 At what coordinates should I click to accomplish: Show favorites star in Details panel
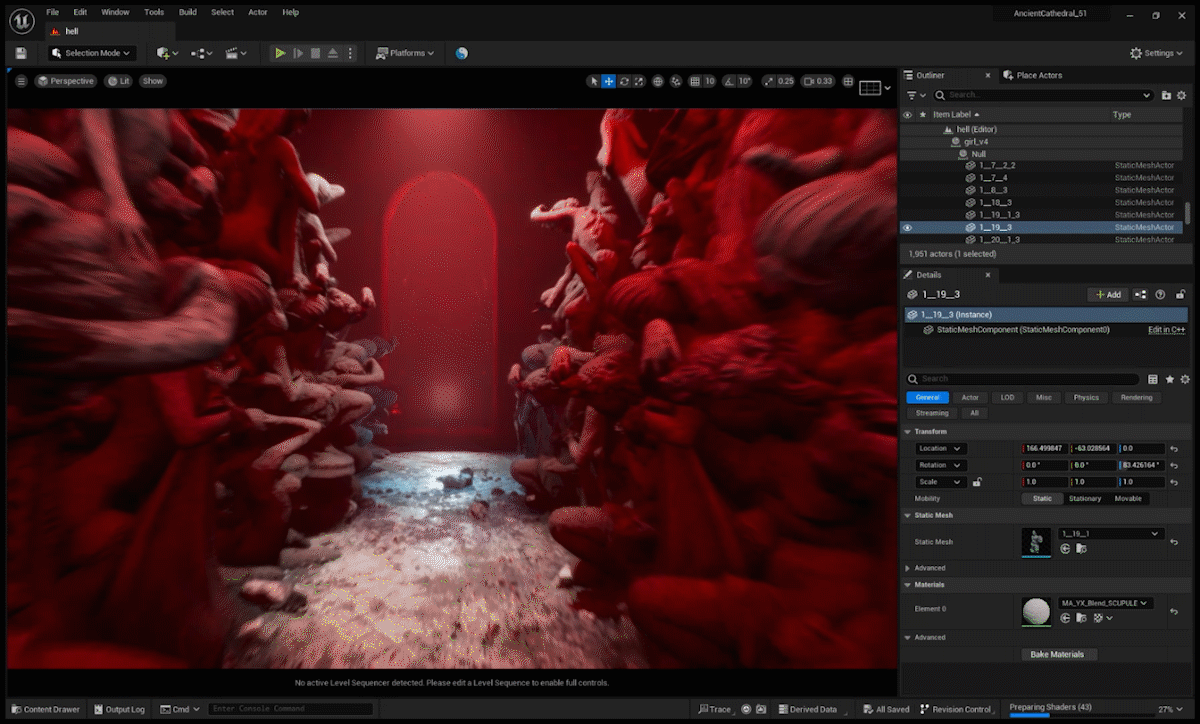[x=1170, y=379]
